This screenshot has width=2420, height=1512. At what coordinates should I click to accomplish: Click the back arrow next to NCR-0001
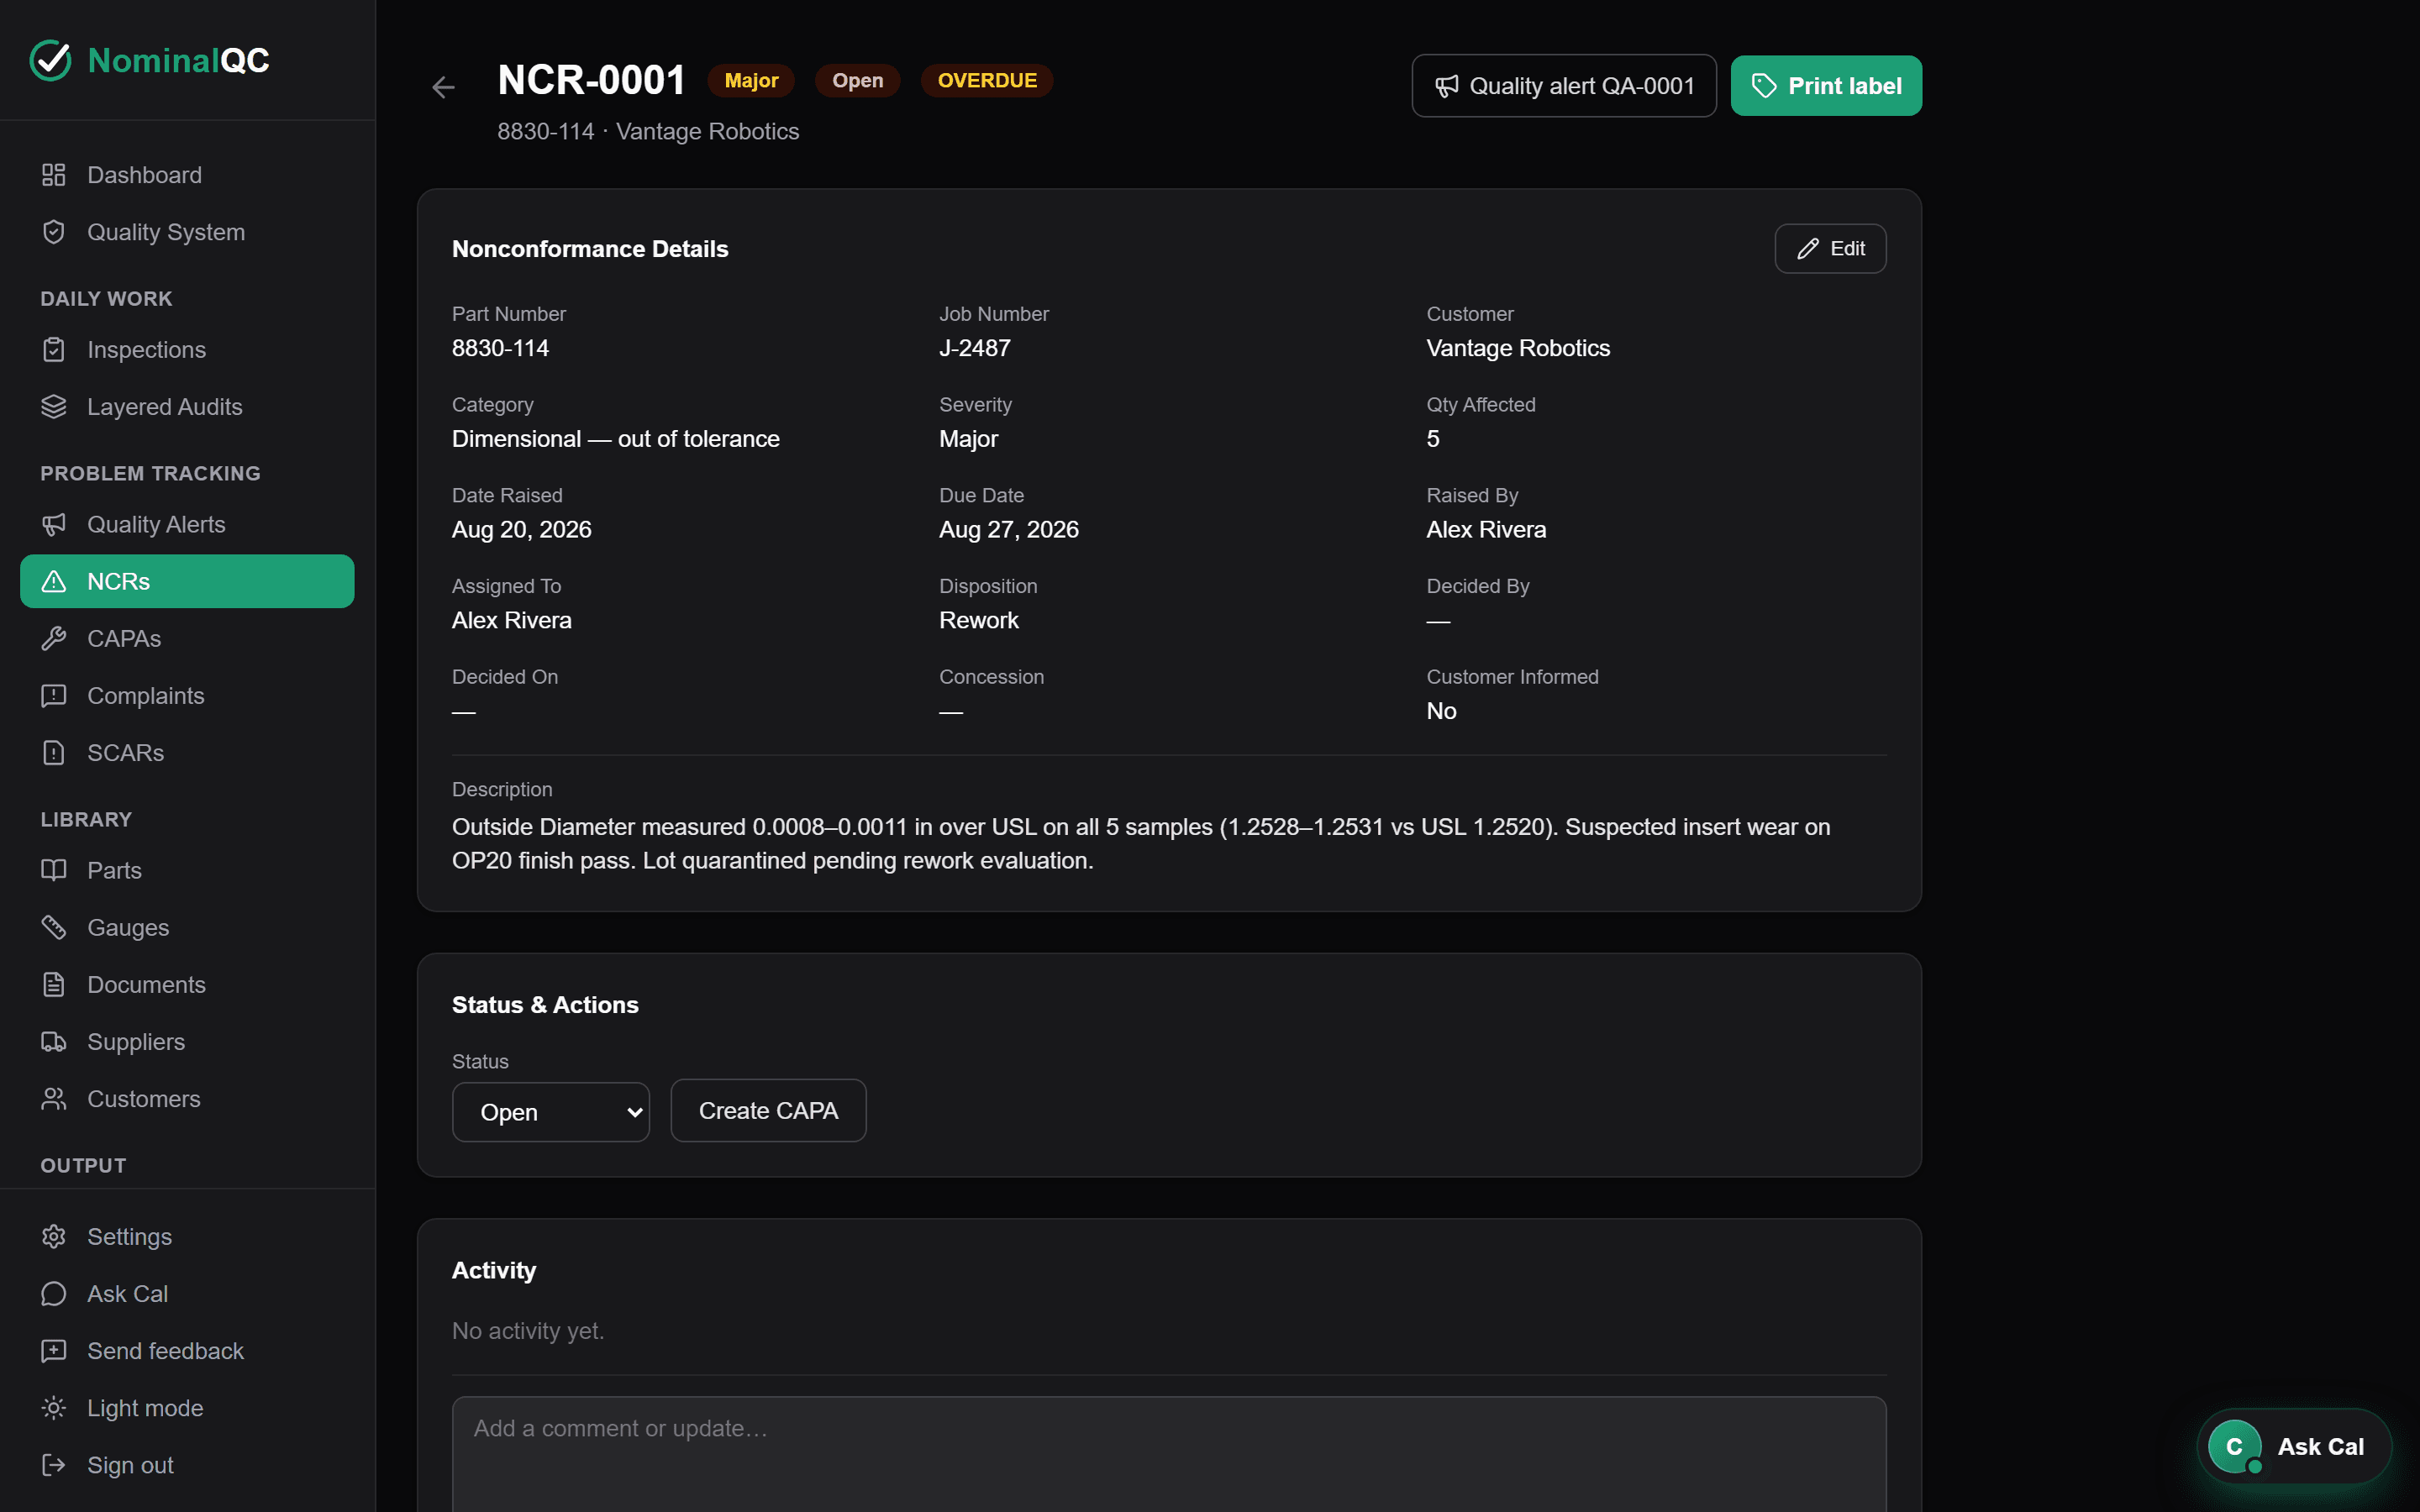(x=443, y=87)
